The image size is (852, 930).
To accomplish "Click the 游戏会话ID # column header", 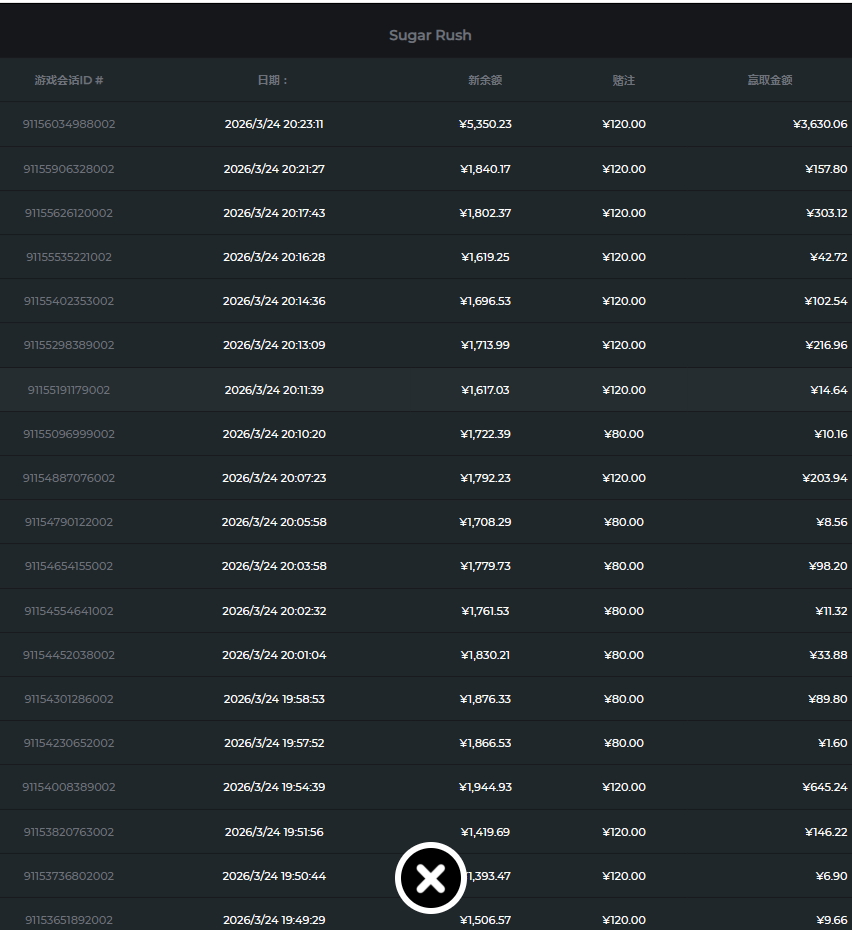I will click(x=69, y=80).
